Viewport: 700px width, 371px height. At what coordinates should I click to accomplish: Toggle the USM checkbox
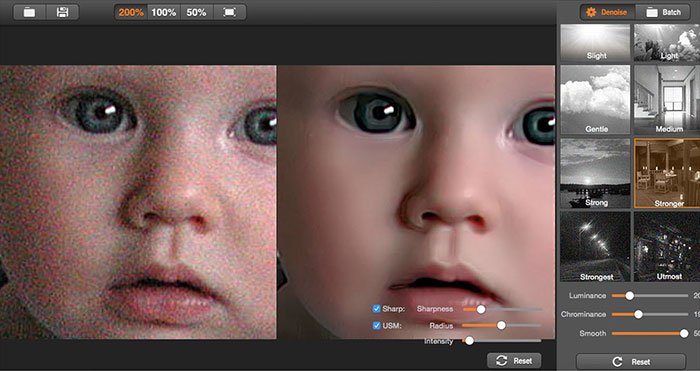(376, 325)
